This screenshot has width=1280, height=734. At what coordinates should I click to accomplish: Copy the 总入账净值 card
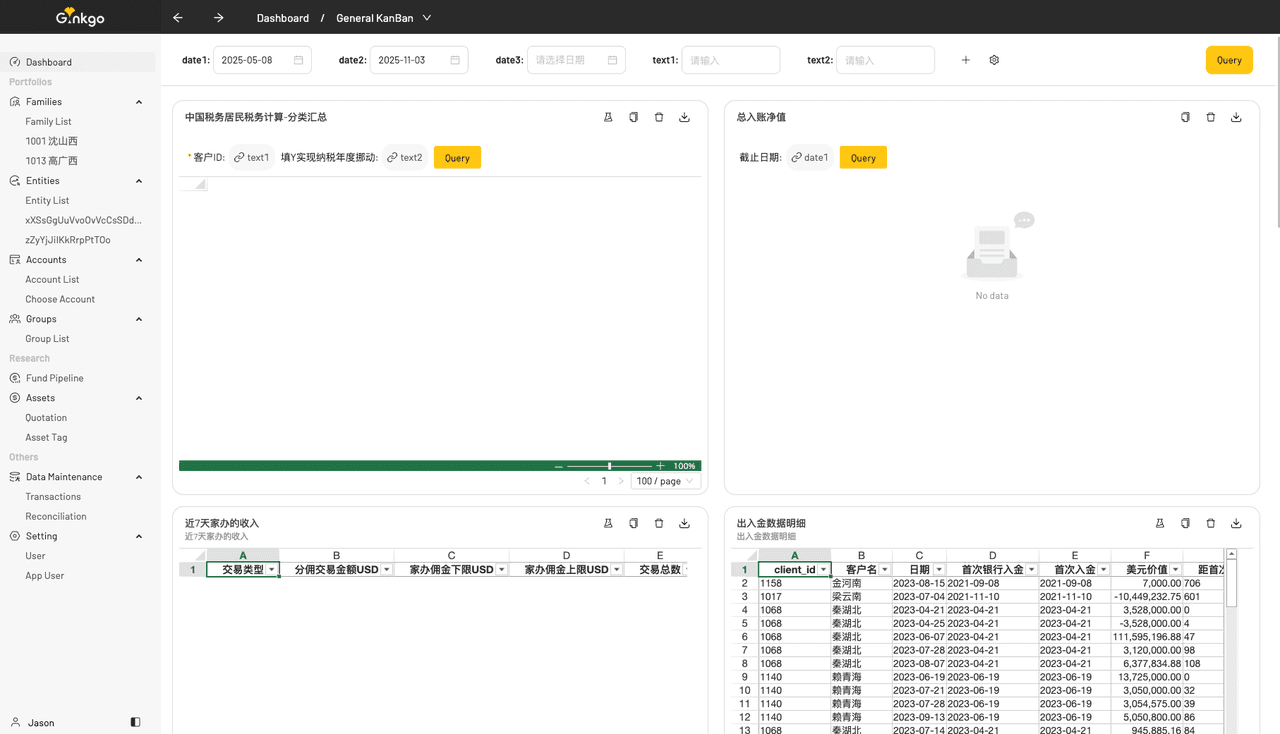click(x=1185, y=117)
